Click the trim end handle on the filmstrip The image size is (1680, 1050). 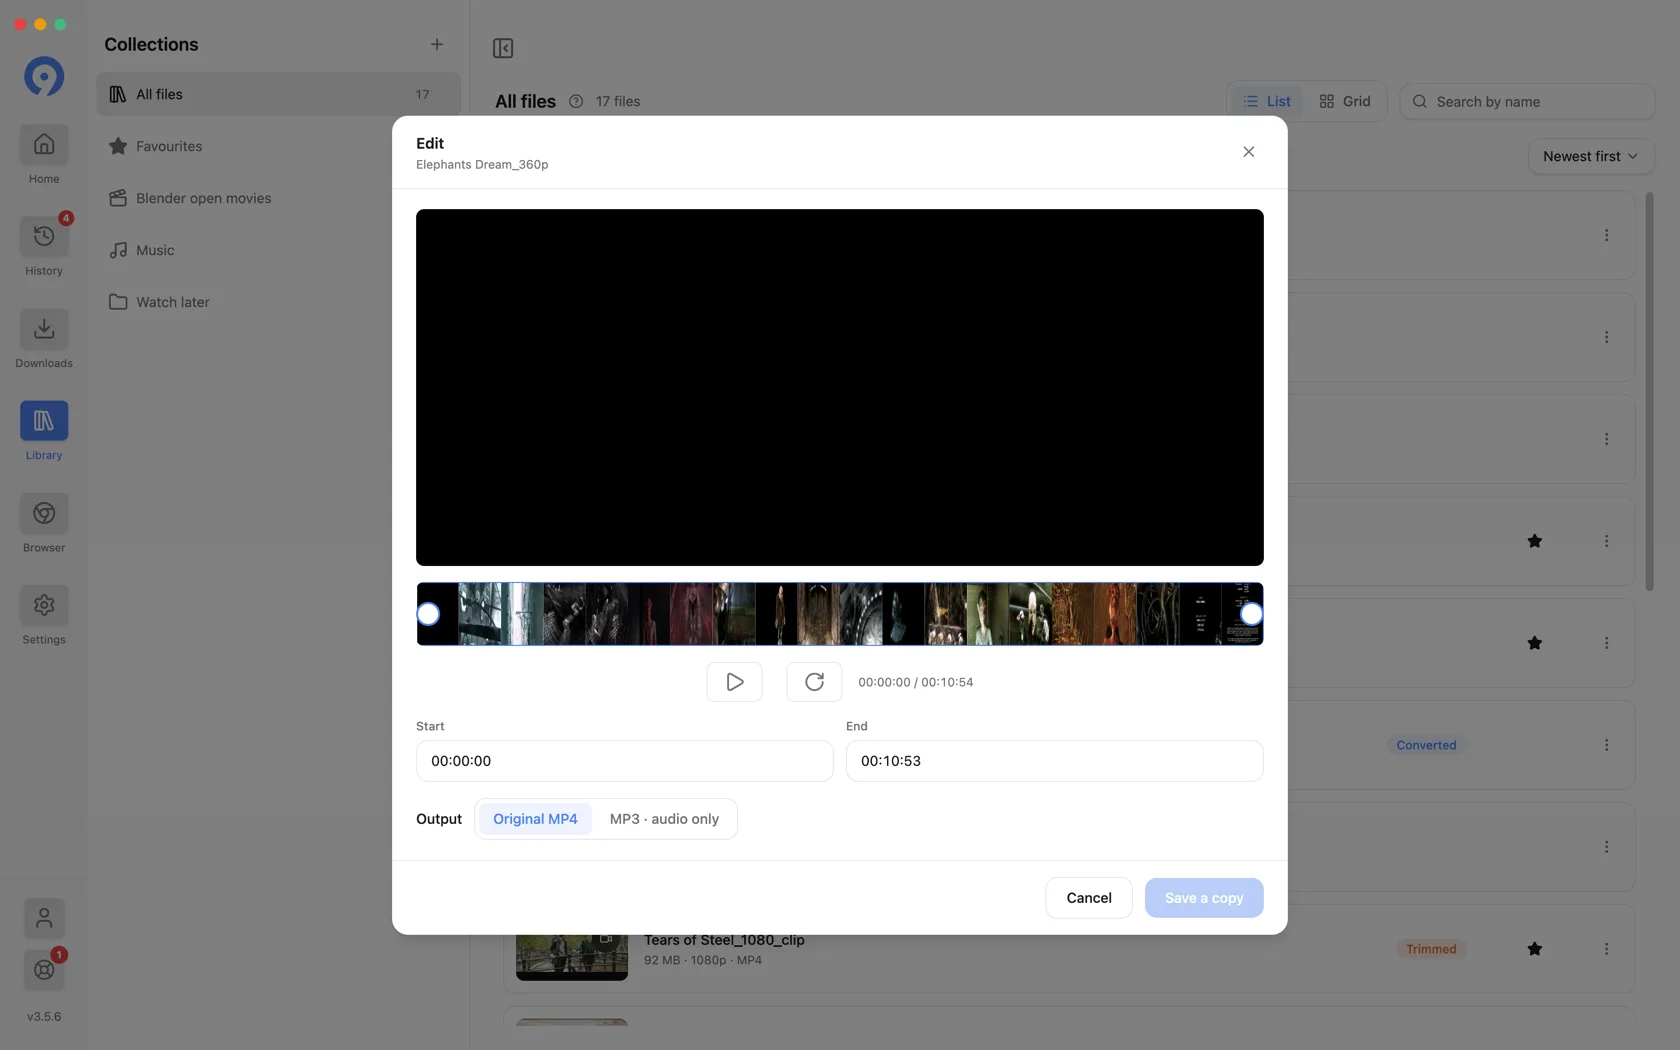1251,614
